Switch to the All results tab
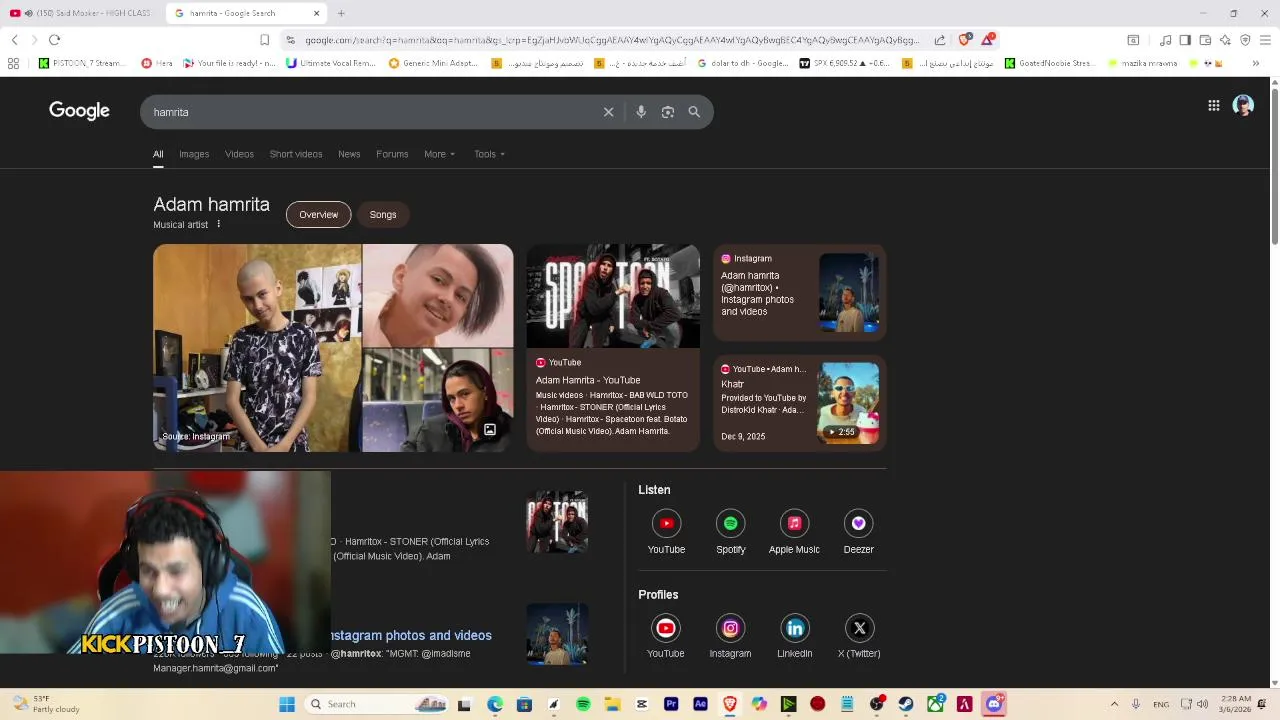The width and height of the screenshot is (1280, 720). coord(158,154)
